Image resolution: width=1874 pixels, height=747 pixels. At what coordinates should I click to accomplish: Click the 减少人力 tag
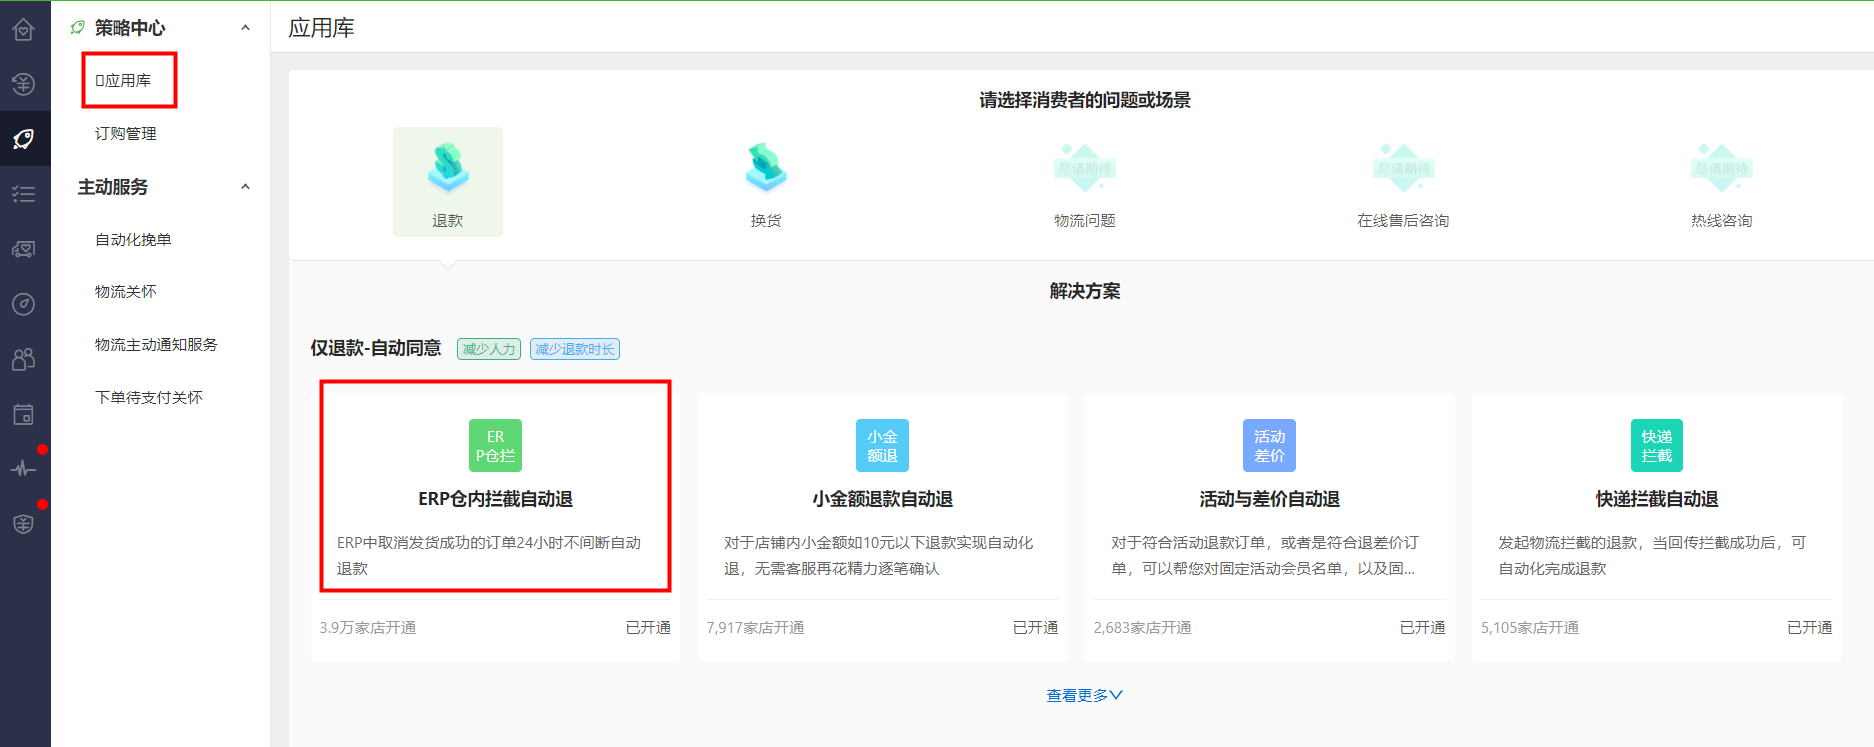click(x=489, y=349)
